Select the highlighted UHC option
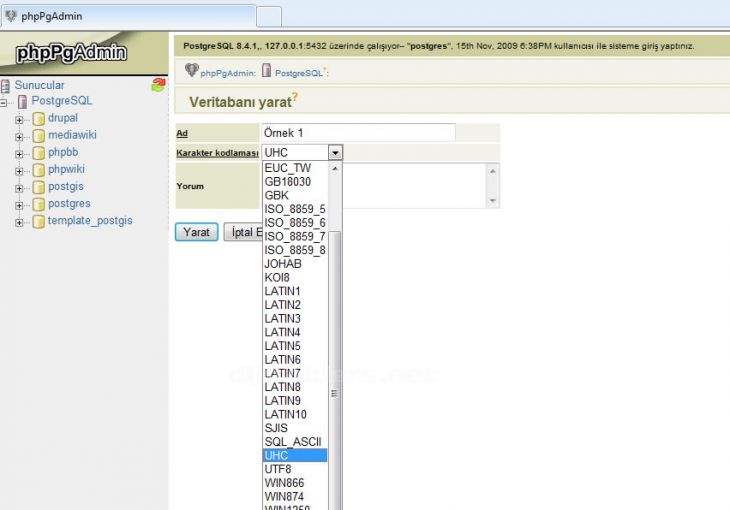 pos(295,456)
